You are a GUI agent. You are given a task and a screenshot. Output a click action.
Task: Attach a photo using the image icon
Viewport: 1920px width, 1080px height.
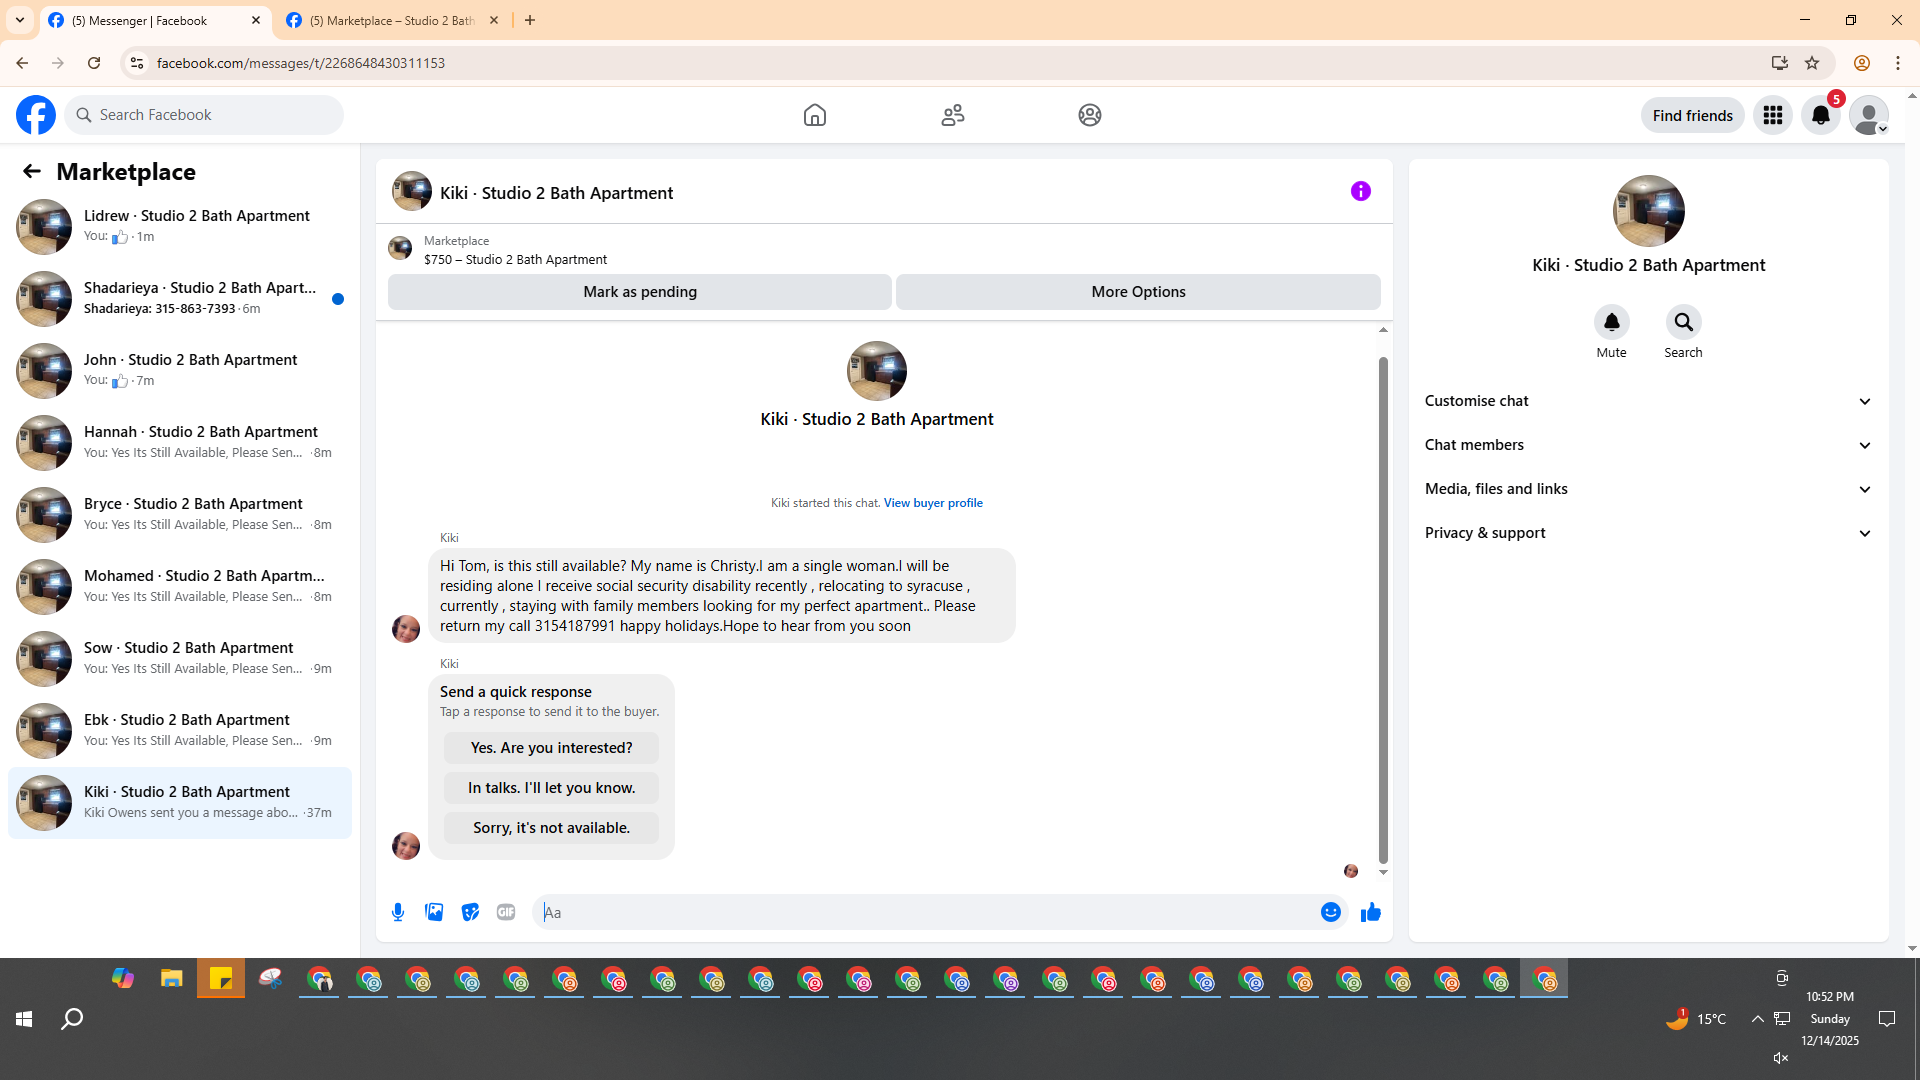434,912
